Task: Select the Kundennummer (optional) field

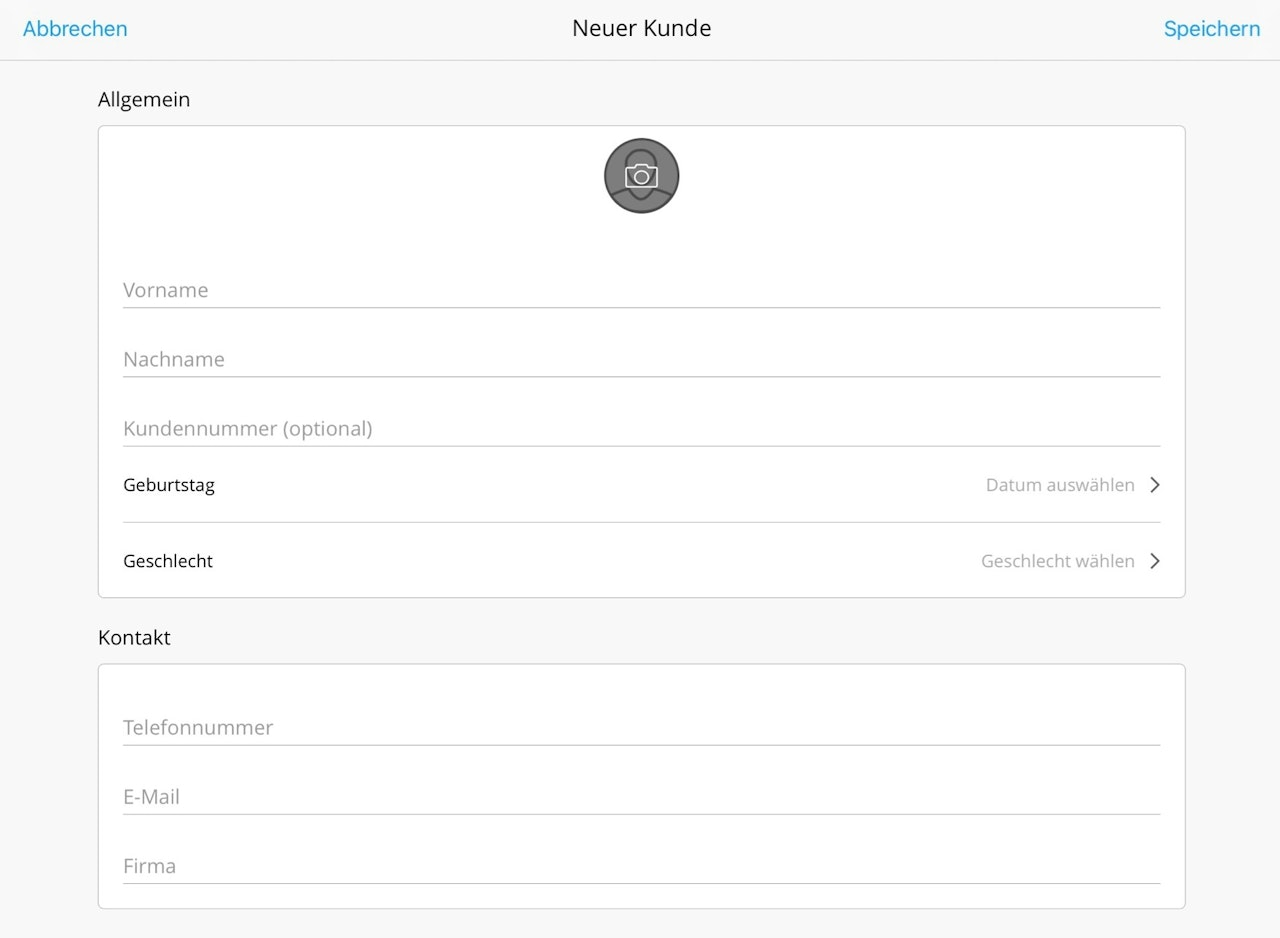Action: [x=641, y=428]
